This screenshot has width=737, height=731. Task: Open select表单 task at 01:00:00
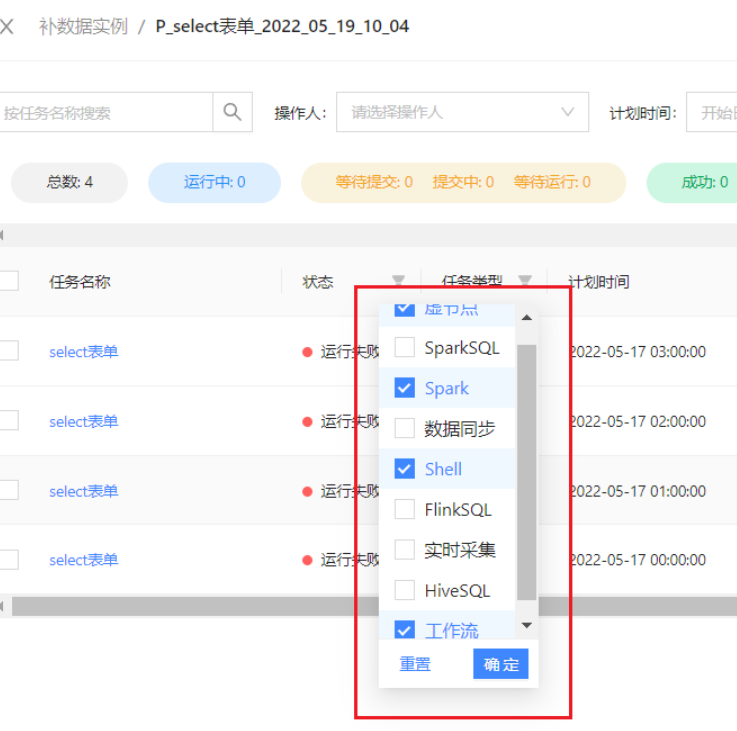84,491
